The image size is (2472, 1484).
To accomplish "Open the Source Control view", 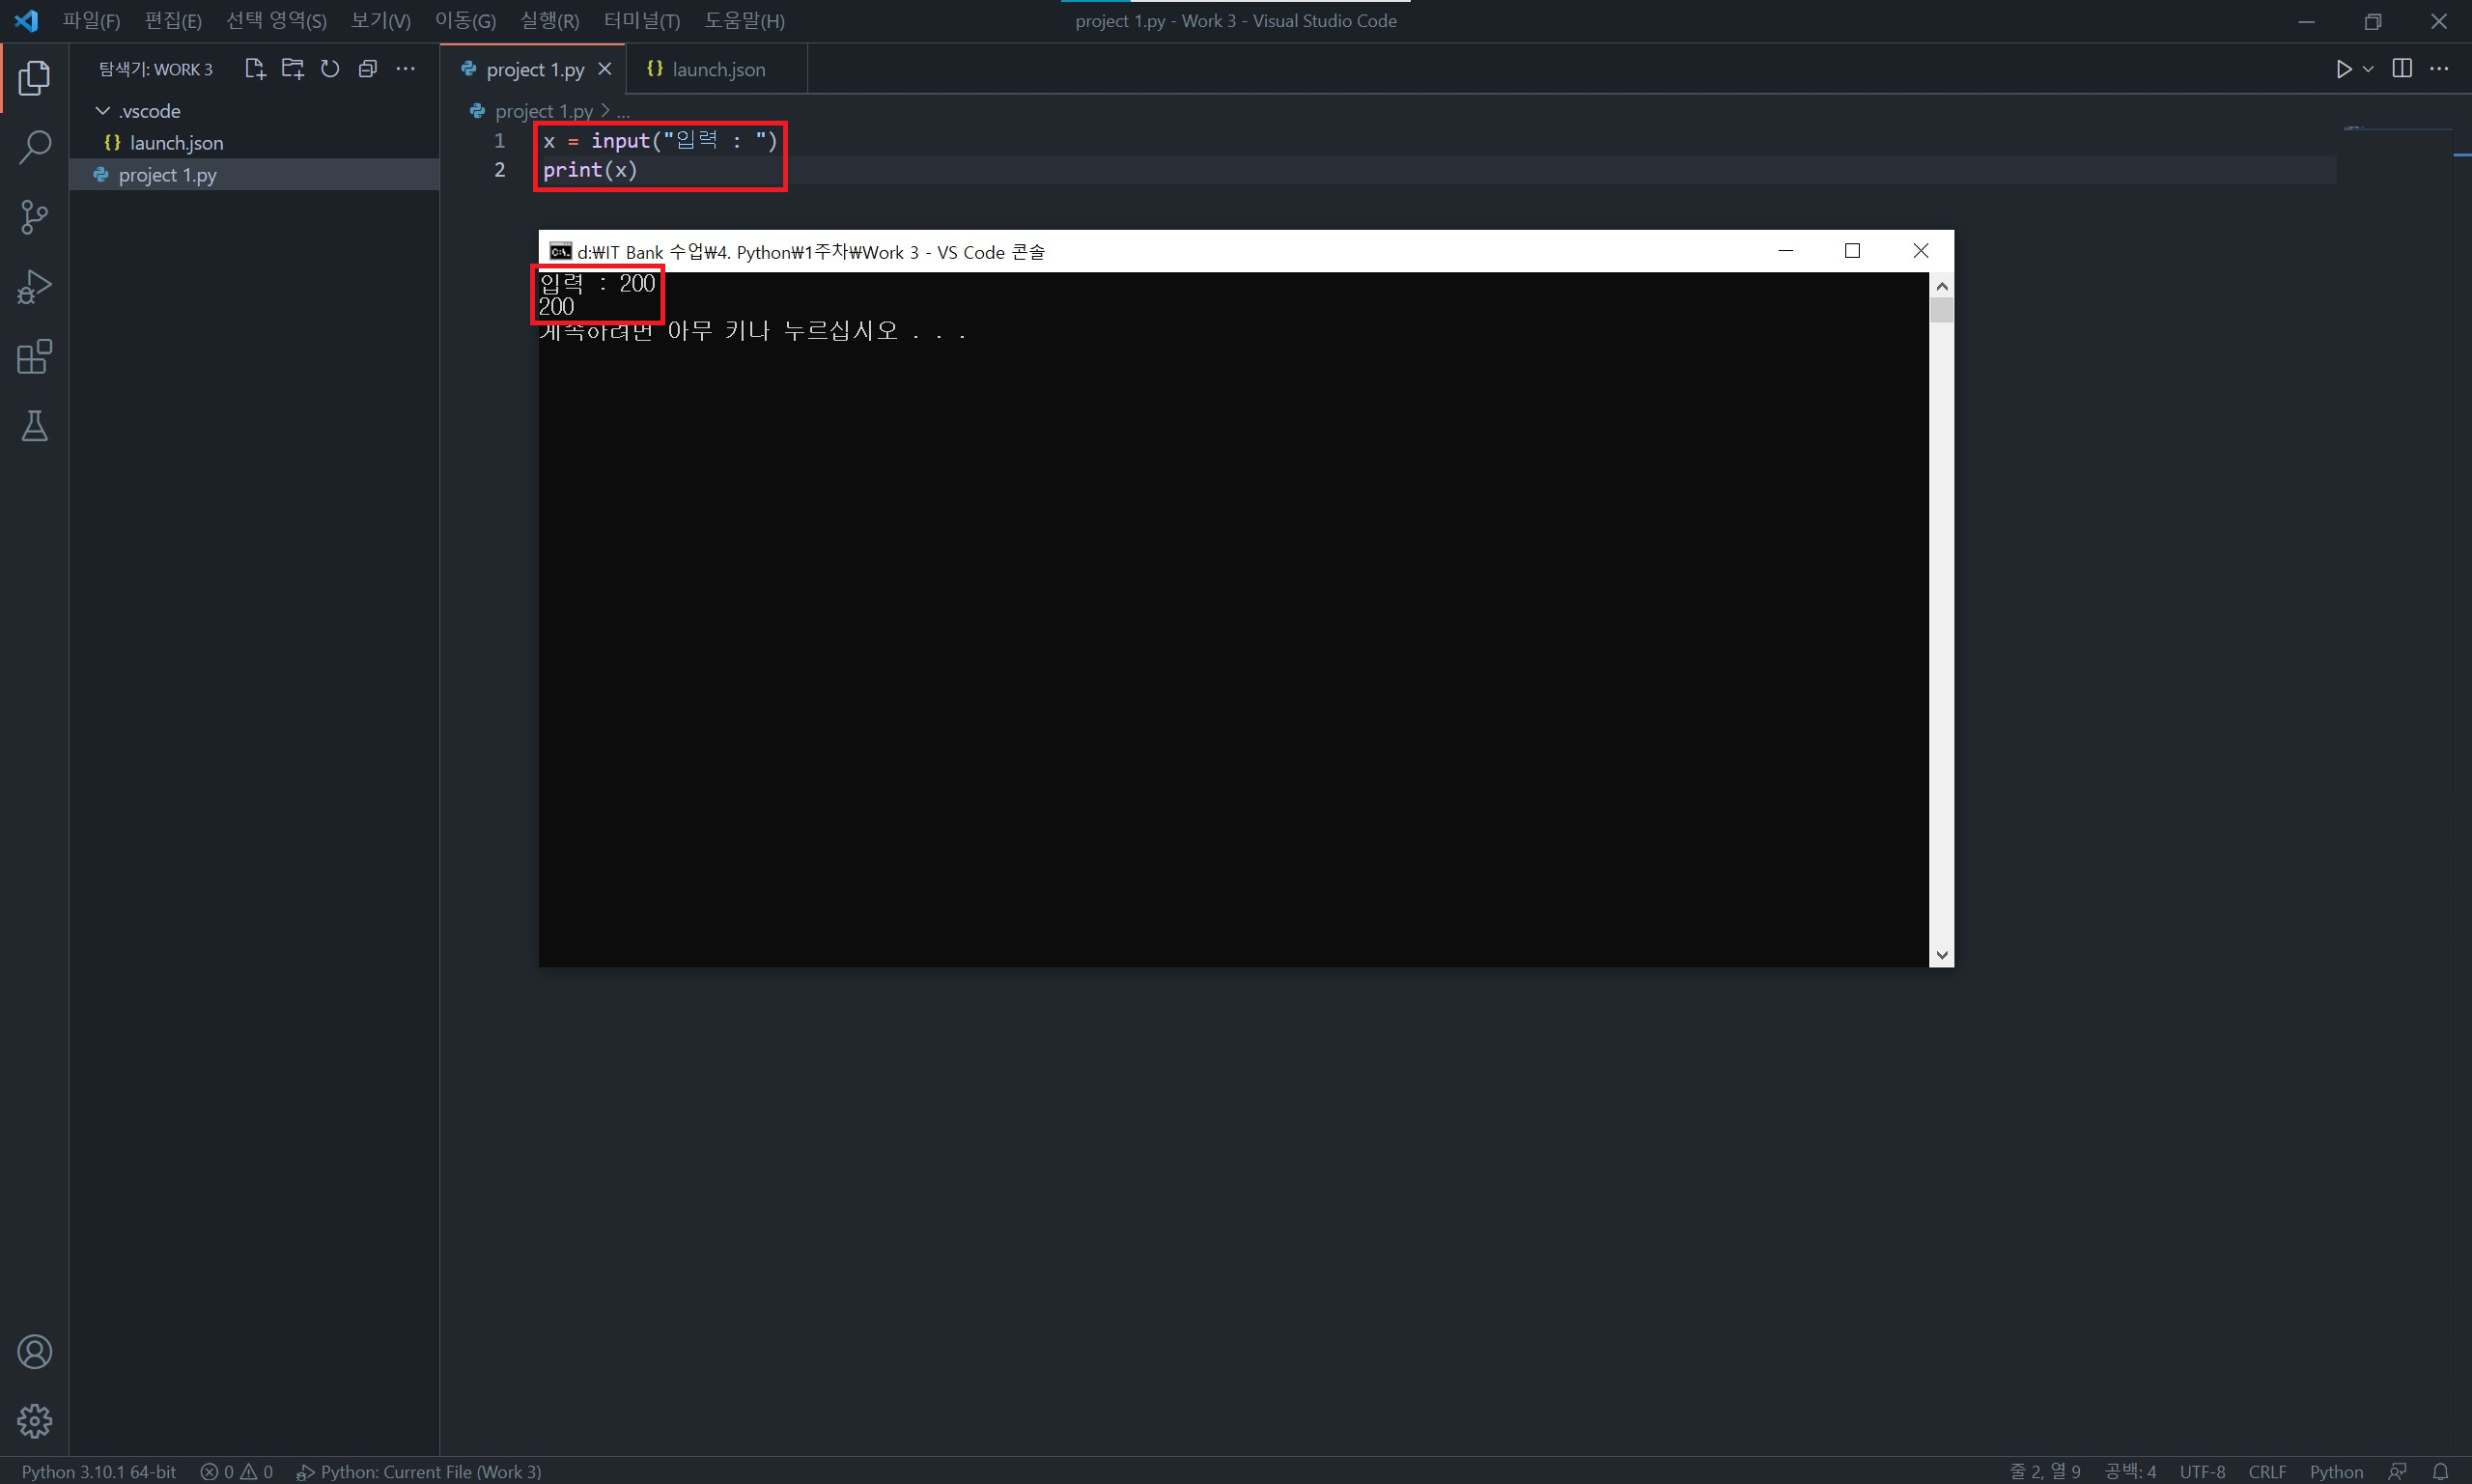I will coord(34,217).
